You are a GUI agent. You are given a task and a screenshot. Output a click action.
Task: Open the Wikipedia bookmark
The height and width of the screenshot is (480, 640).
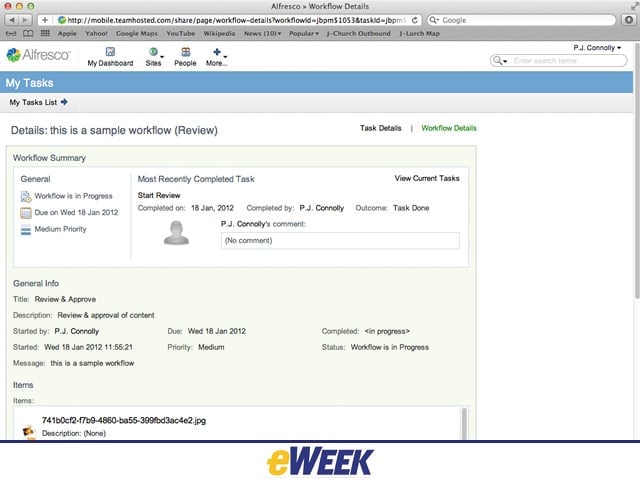point(219,33)
